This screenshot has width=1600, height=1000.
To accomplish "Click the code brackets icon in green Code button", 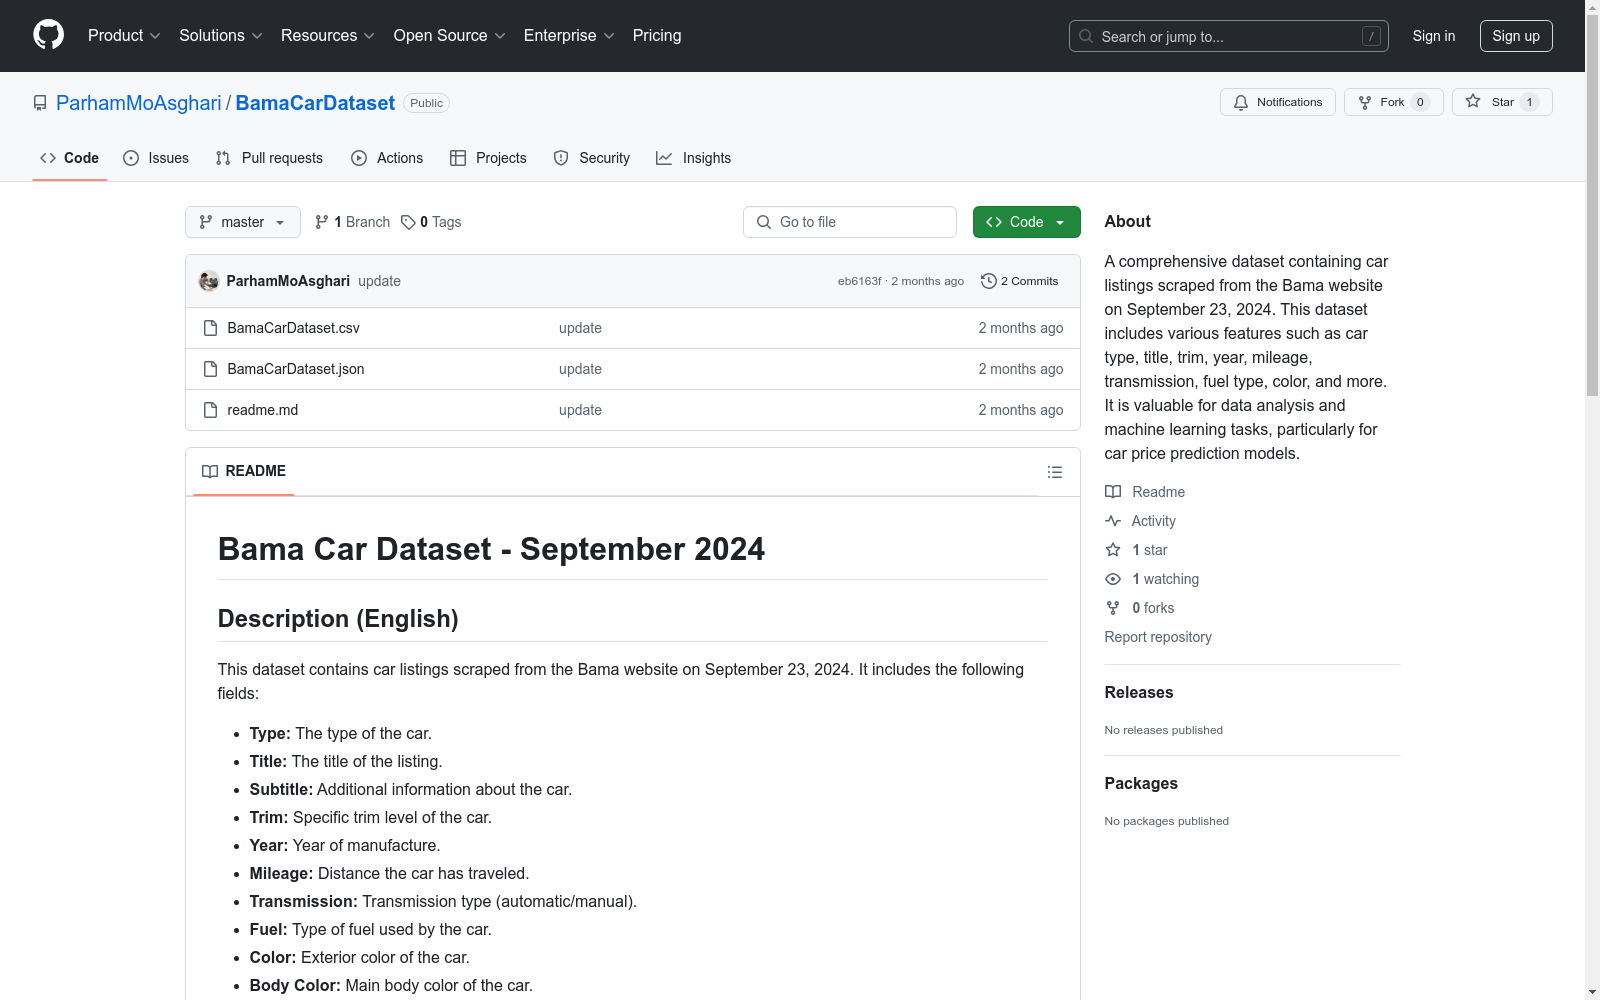I will pos(994,222).
